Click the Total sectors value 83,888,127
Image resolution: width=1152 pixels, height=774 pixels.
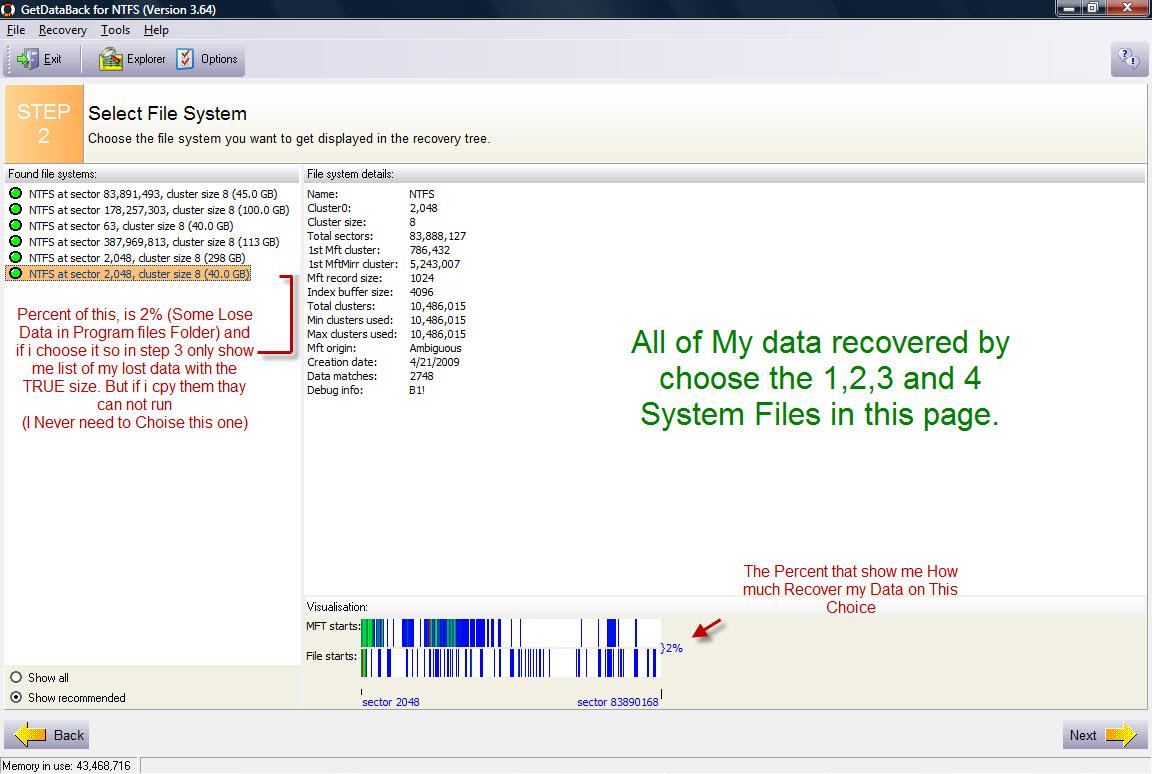(x=437, y=236)
